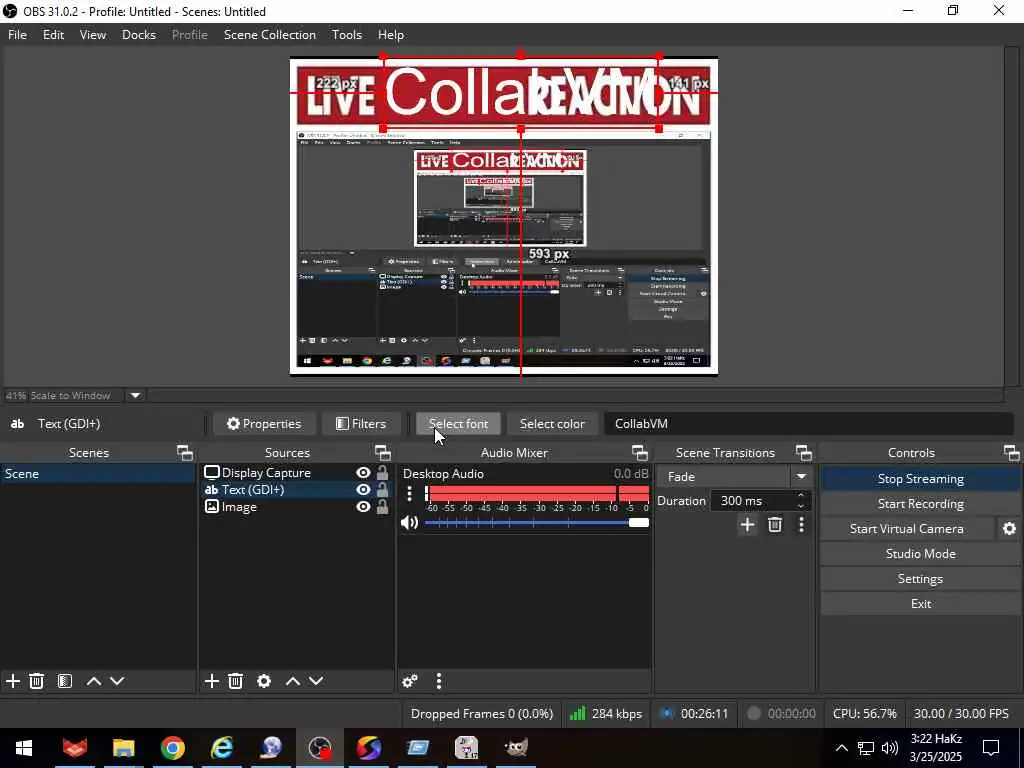Expand the preview scale dropdown arrow
The image size is (1024, 768).
(135, 395)
